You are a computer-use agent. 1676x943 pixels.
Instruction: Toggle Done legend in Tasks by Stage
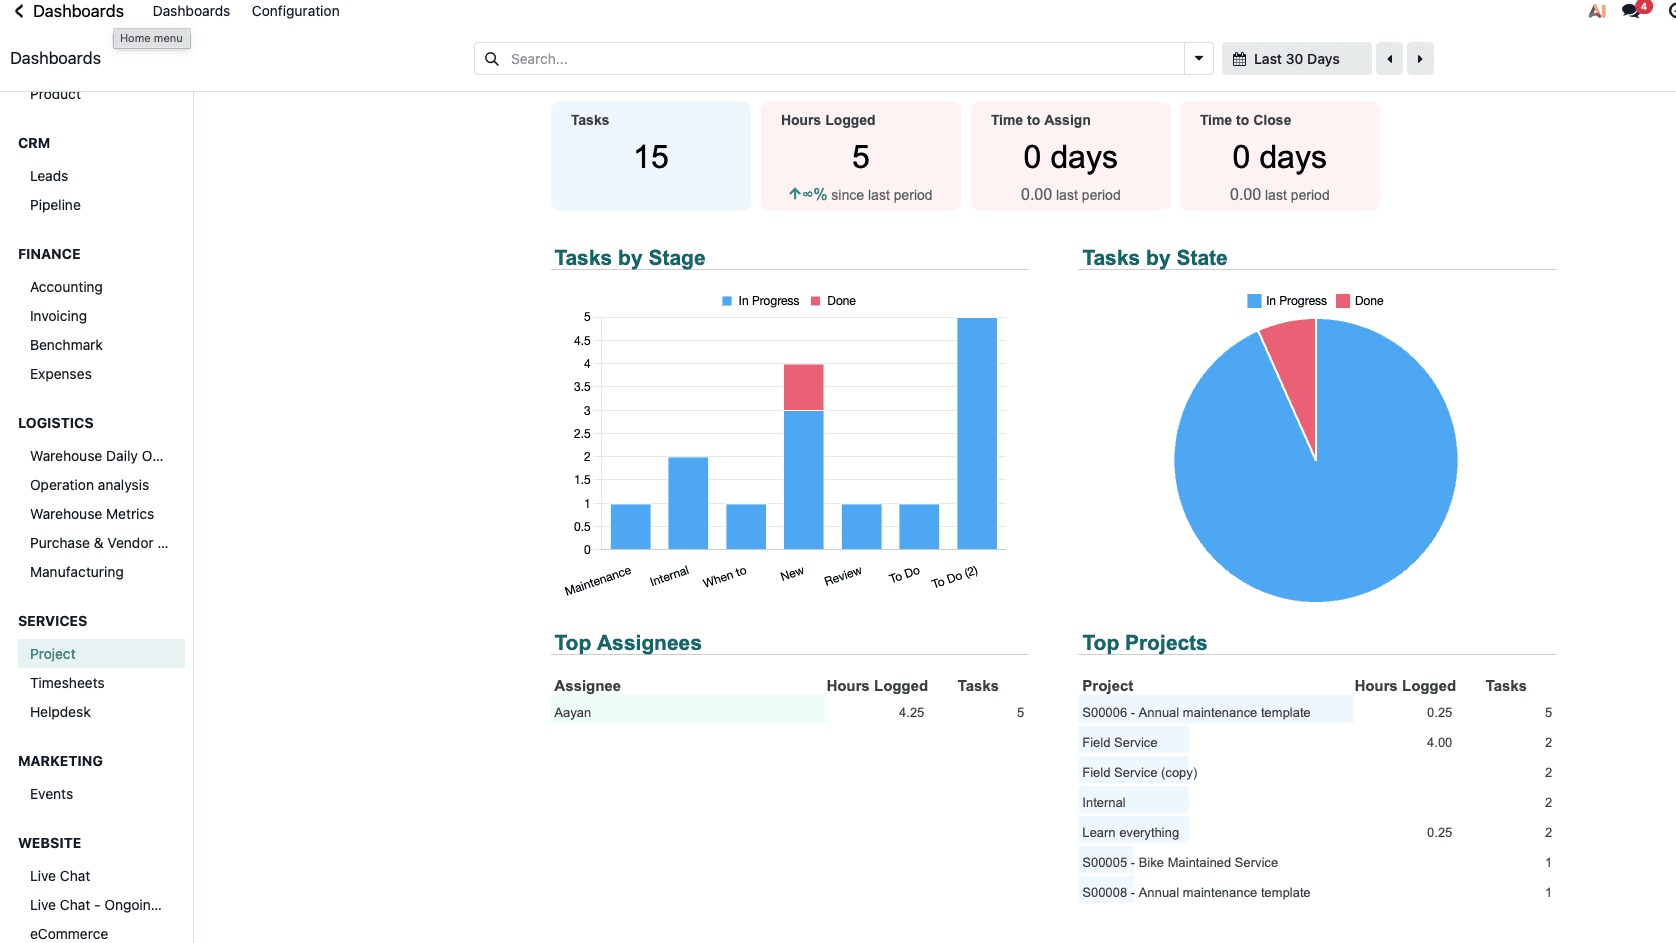tap(833, 301)
